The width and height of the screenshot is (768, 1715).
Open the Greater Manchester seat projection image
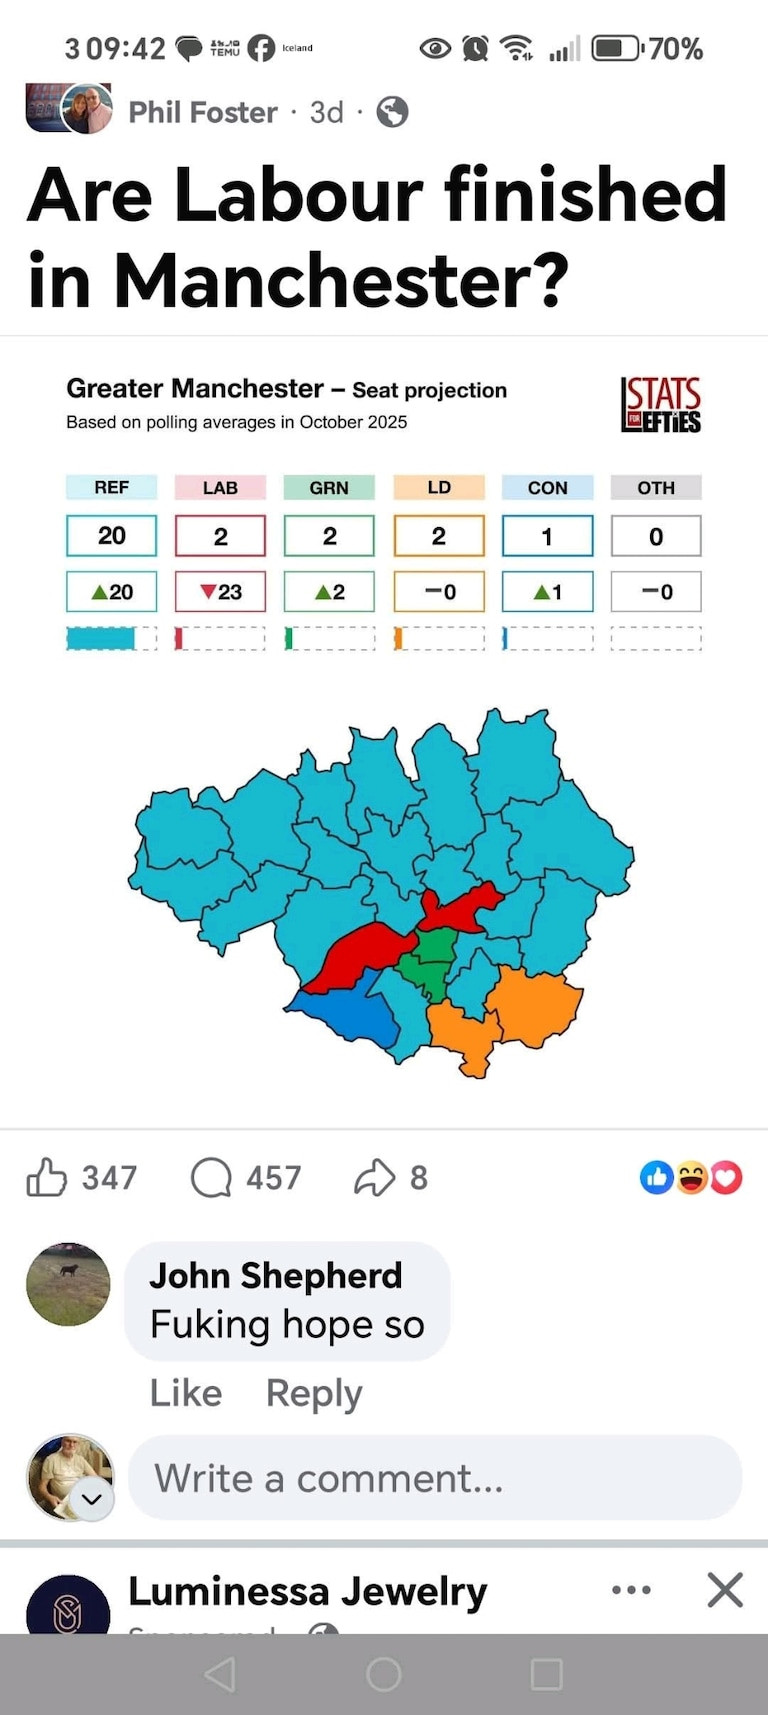click(x=384, y=730)
